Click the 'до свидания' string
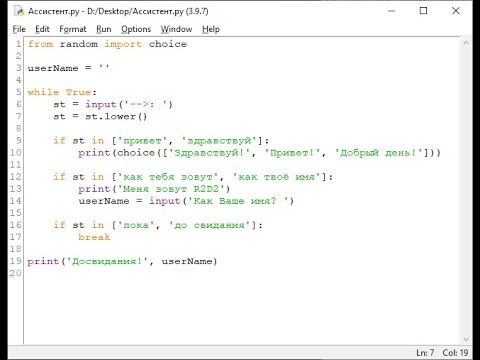 [x=209, y=225]
